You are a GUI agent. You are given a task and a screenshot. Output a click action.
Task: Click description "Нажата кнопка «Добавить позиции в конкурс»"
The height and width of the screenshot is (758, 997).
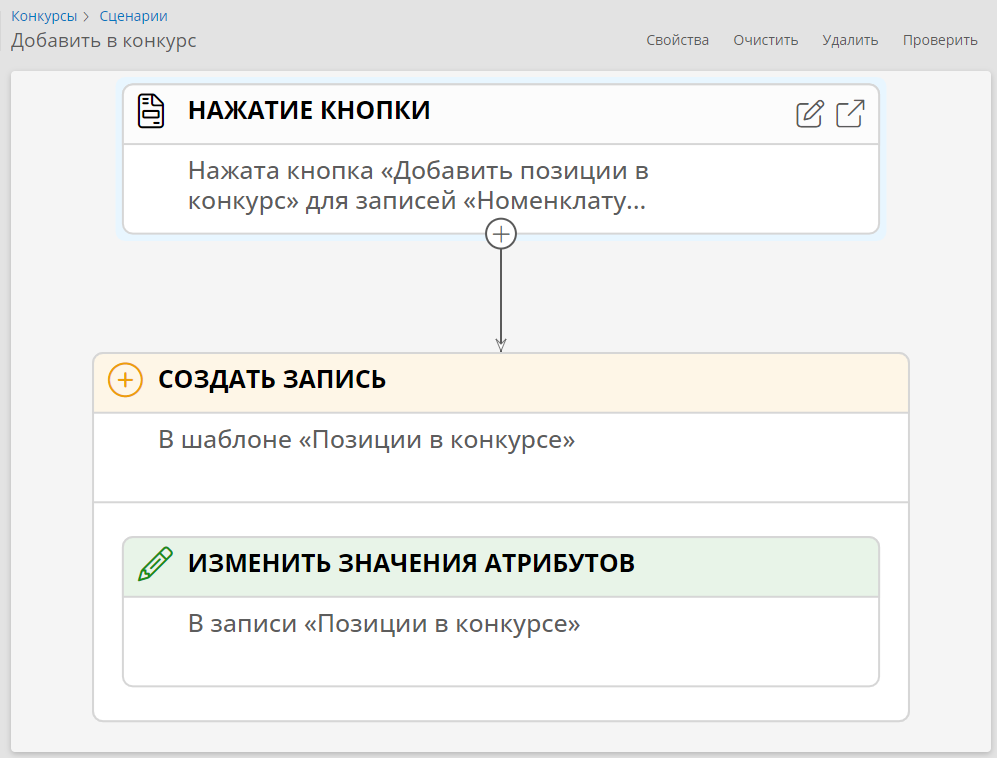pyautogui.click(x=418, y=186)
